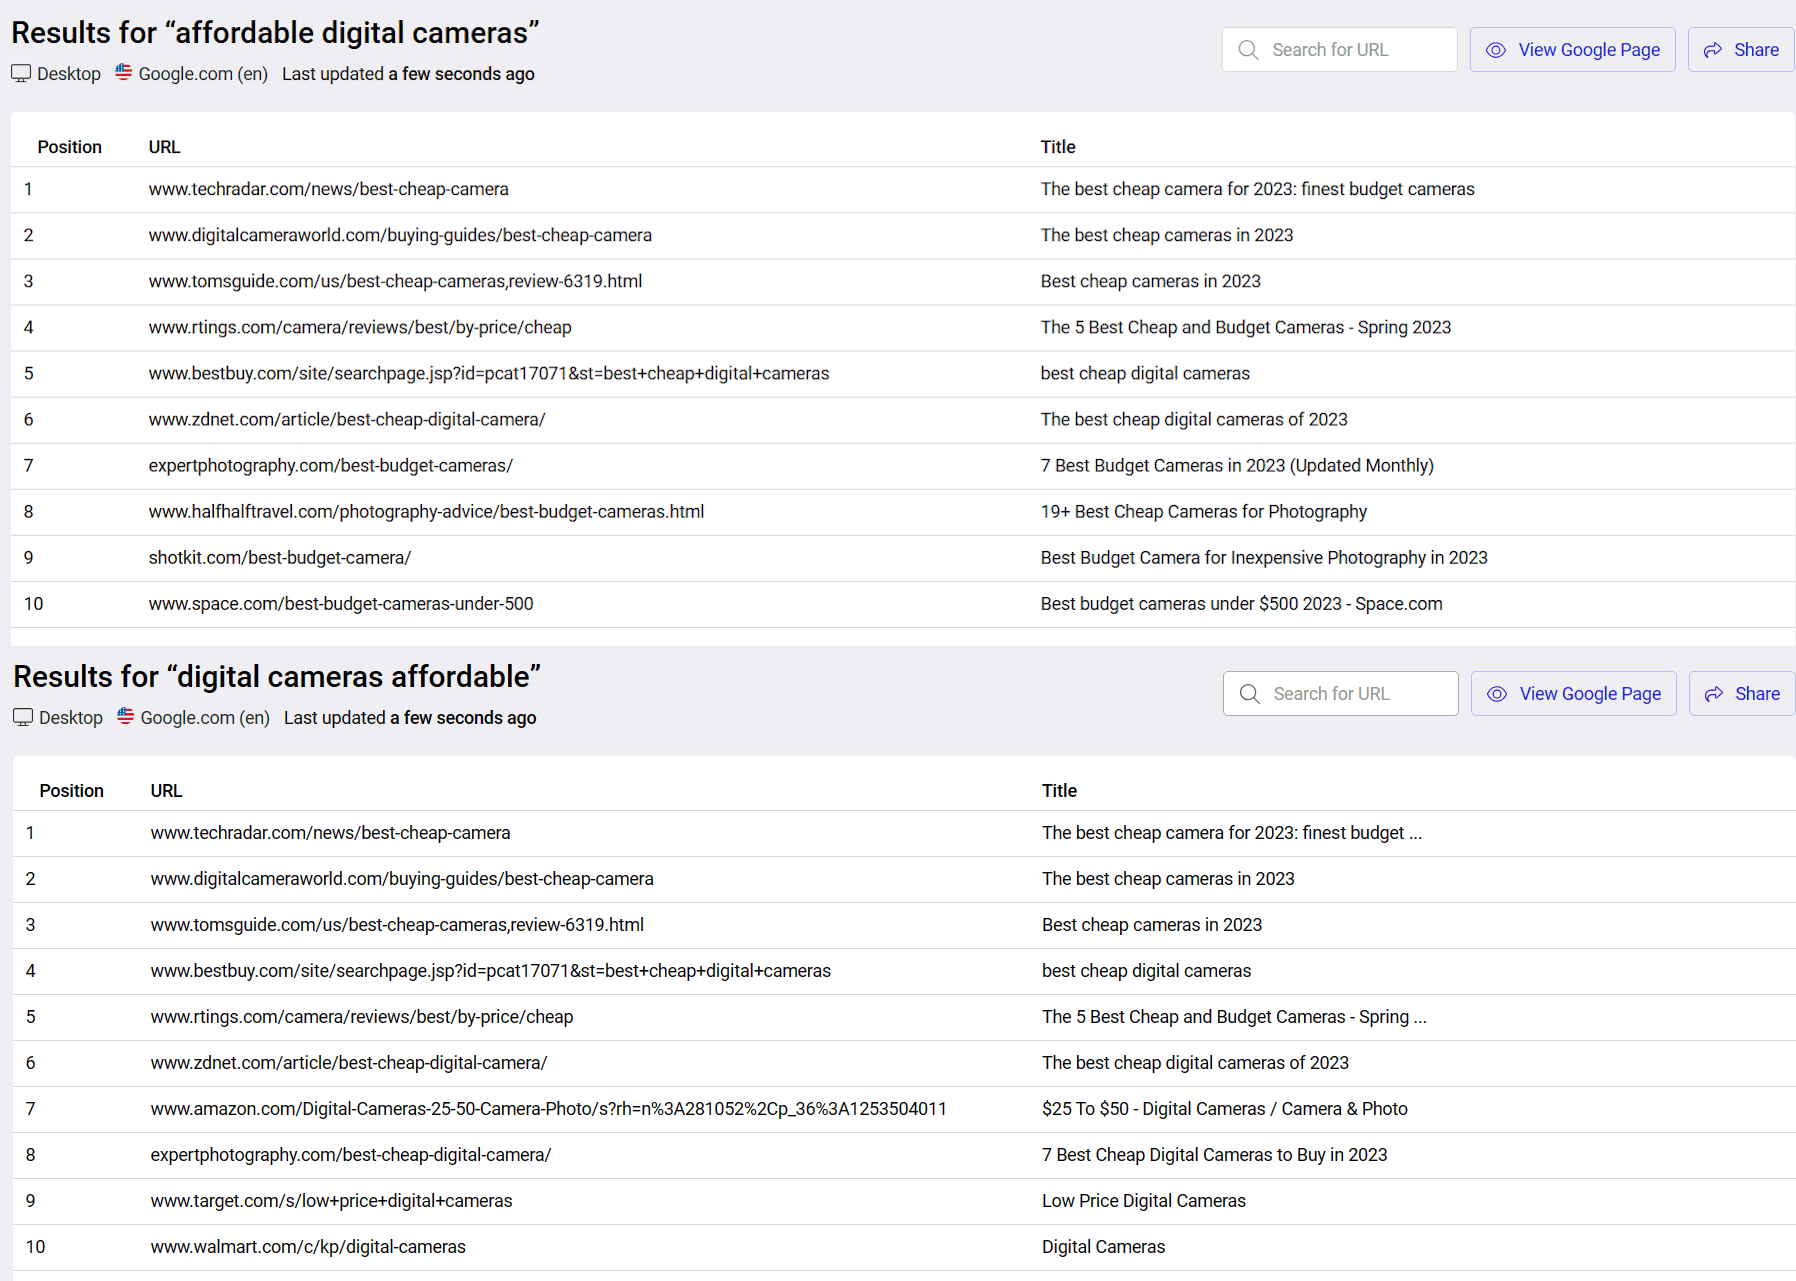The height and width of the screenshot is (1281, 1796).
Task: Open the expertphotography.com/best-budget-cameras/ URL
Action: tap(331, 465)
